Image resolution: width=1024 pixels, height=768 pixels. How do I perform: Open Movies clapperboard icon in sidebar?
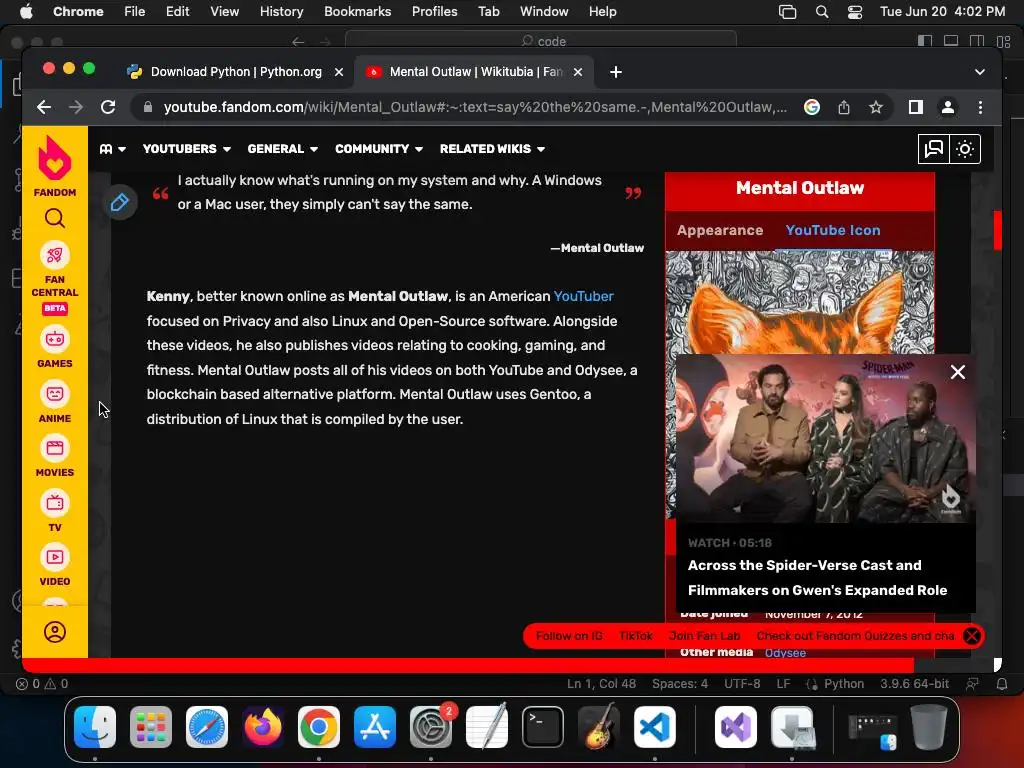click(55, 449)
